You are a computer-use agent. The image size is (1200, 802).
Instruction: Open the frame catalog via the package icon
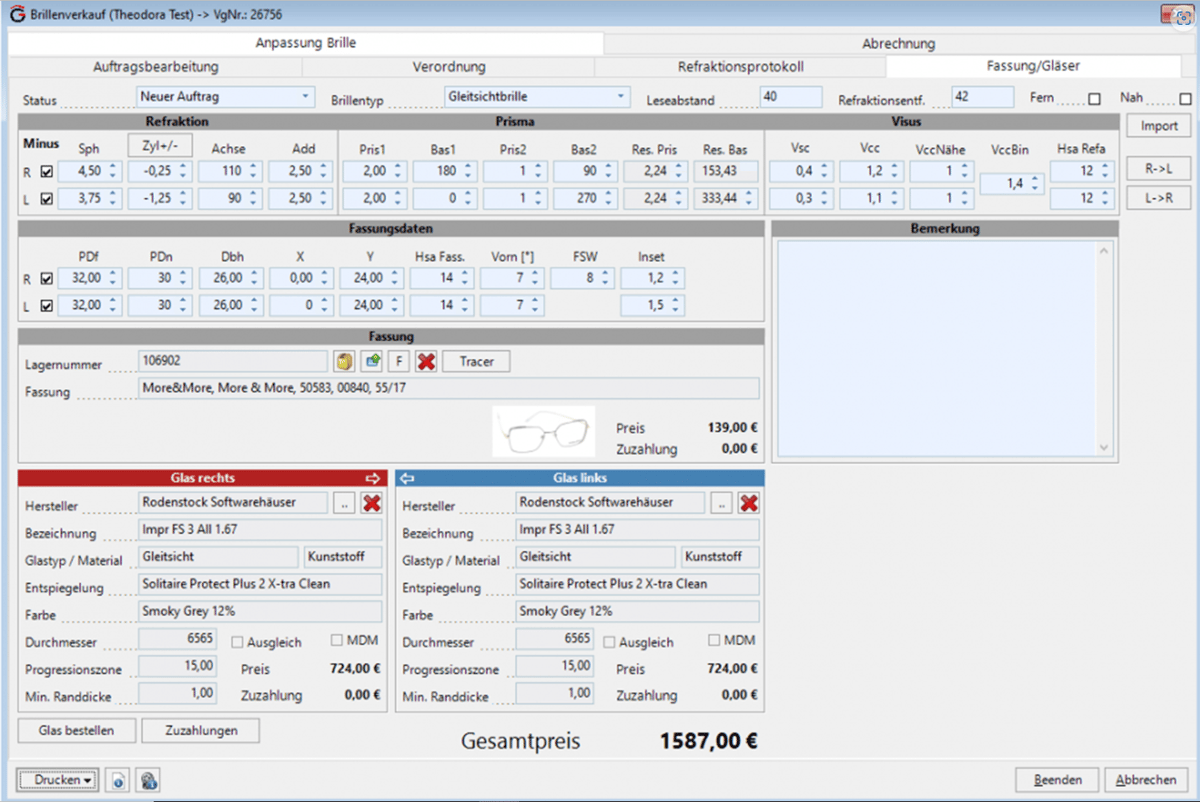click(x=344, y=360)
